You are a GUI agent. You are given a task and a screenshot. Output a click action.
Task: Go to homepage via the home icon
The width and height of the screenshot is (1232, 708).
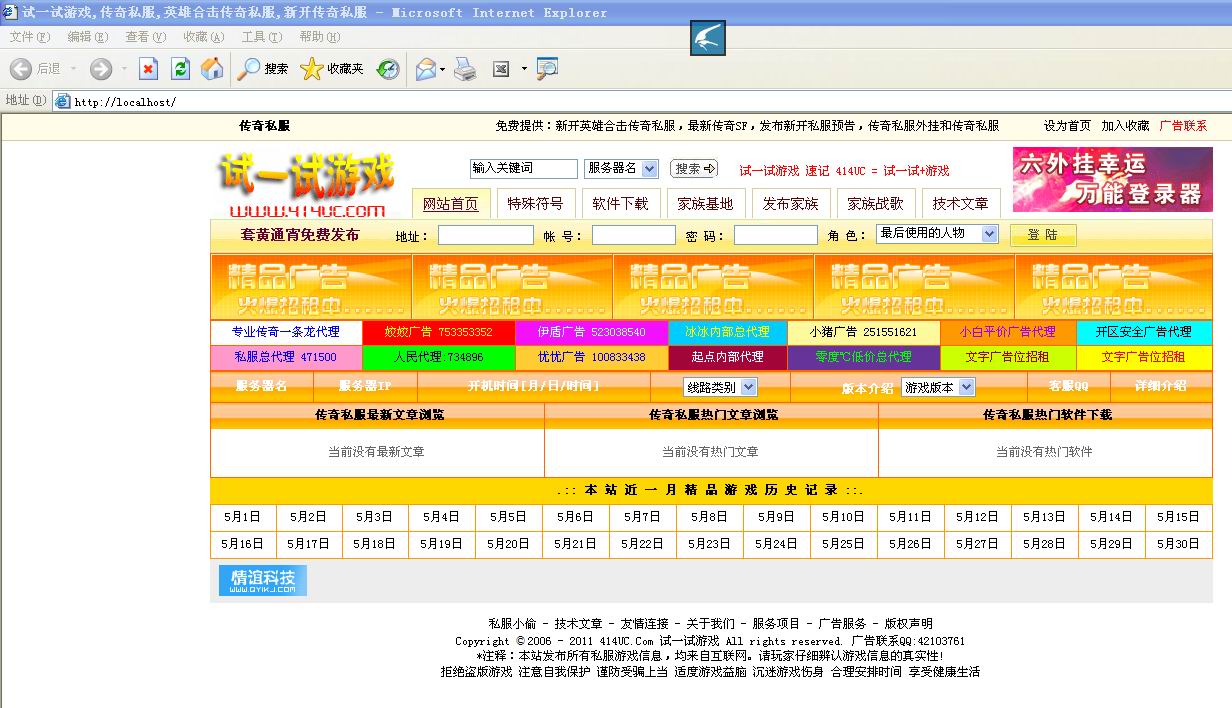click(x=211, y=68)
